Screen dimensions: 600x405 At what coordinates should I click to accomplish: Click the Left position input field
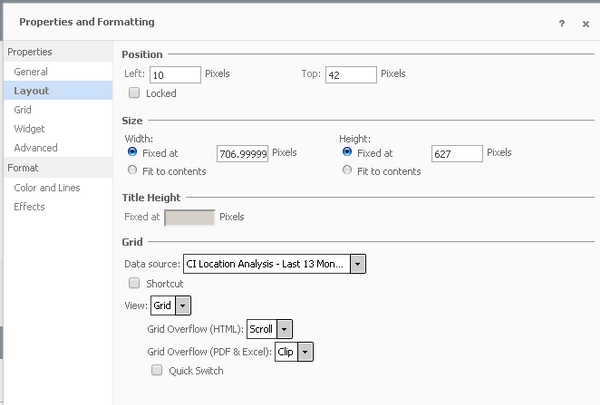coord(174,75)
